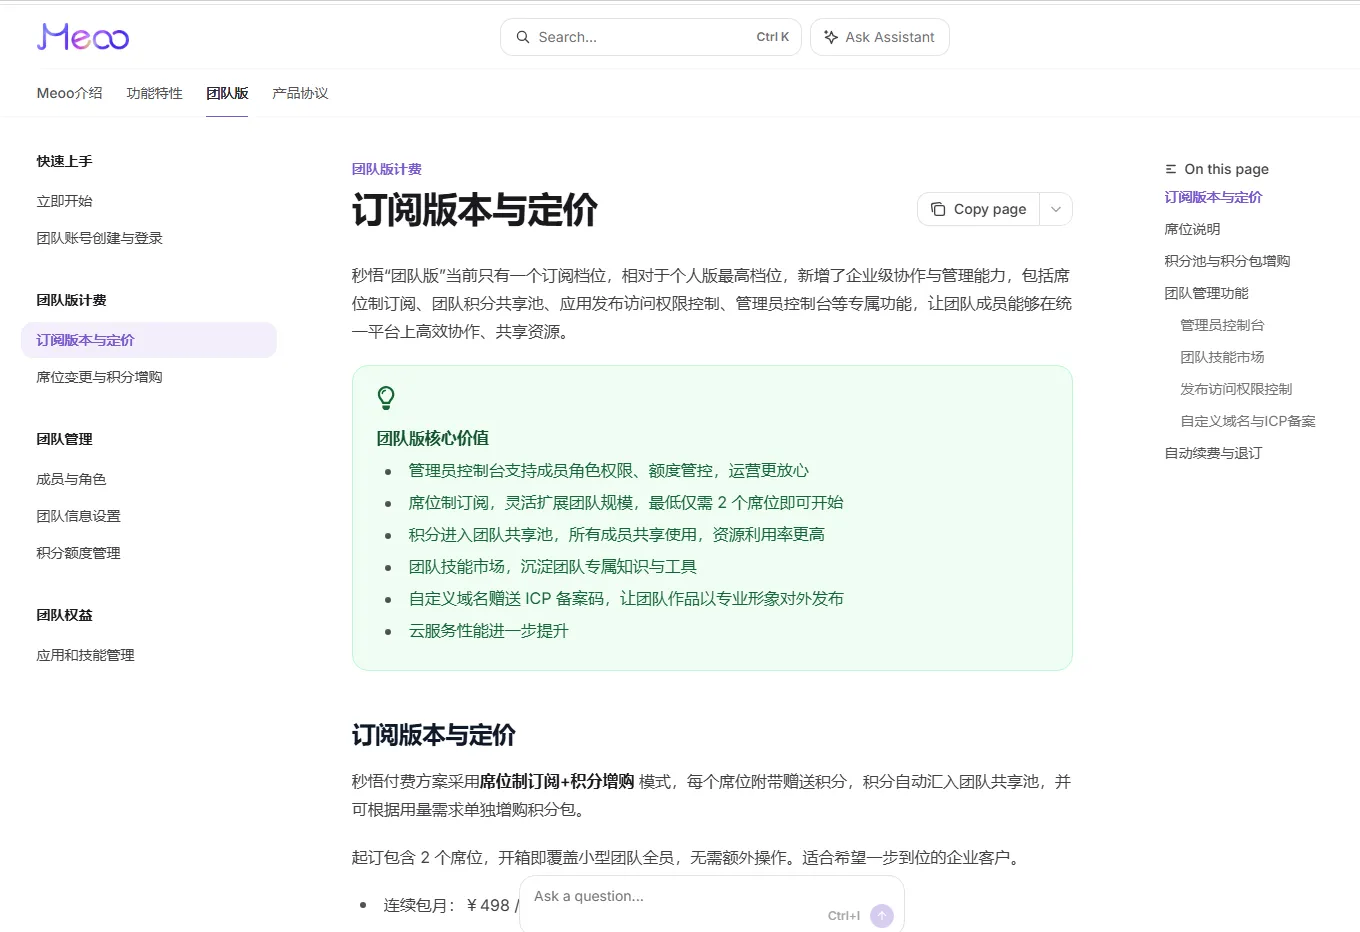
Task: Click the Meoo logo
Action: (x=83, y=37)
